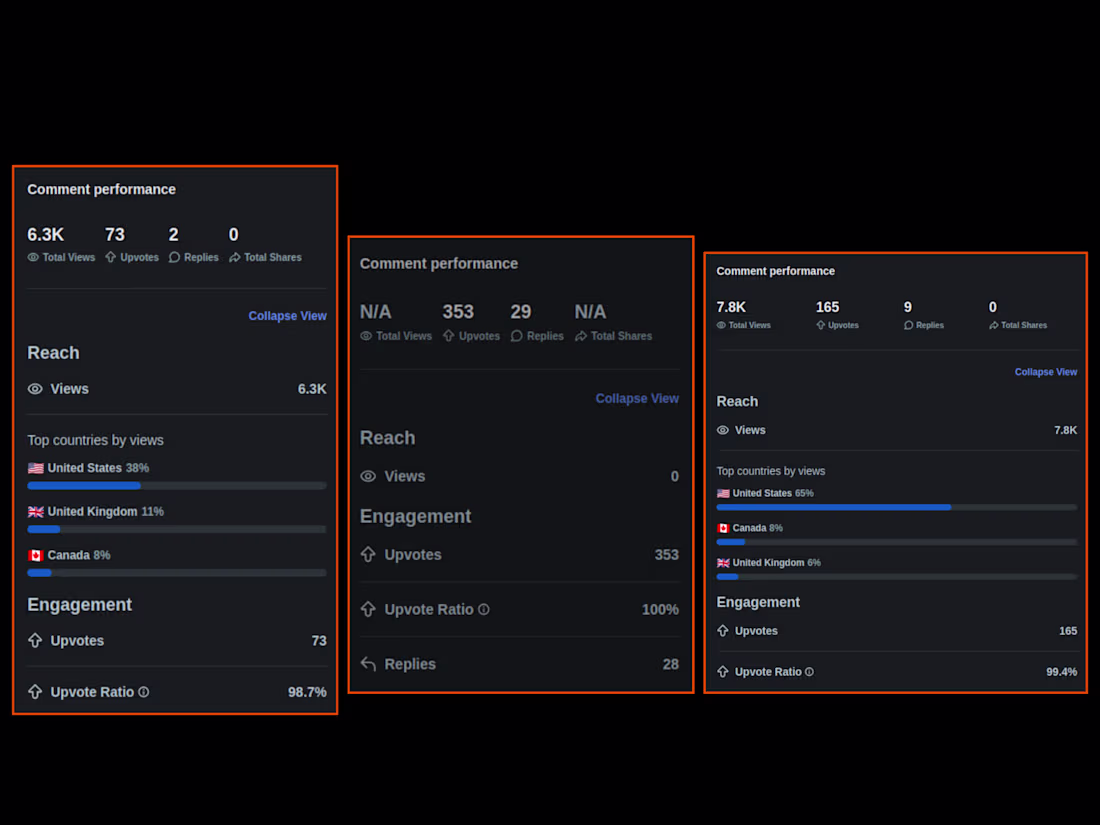
Task: Click Engagement heading in the left panel
Action: (x=79, y=605)
